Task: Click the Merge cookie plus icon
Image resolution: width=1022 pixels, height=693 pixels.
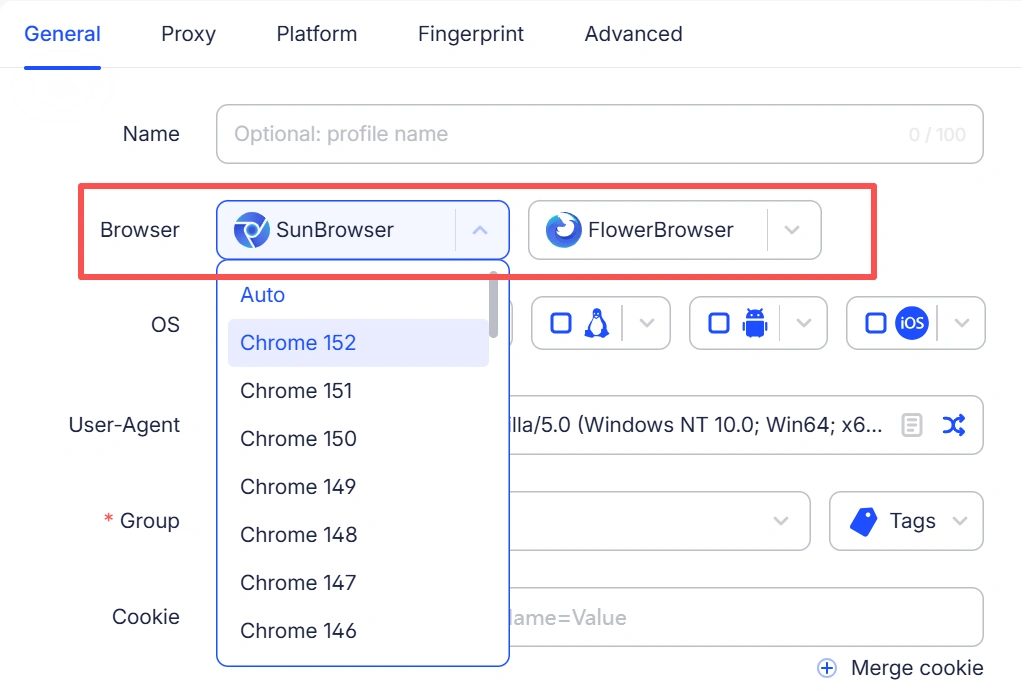Action: click(827, 668)
